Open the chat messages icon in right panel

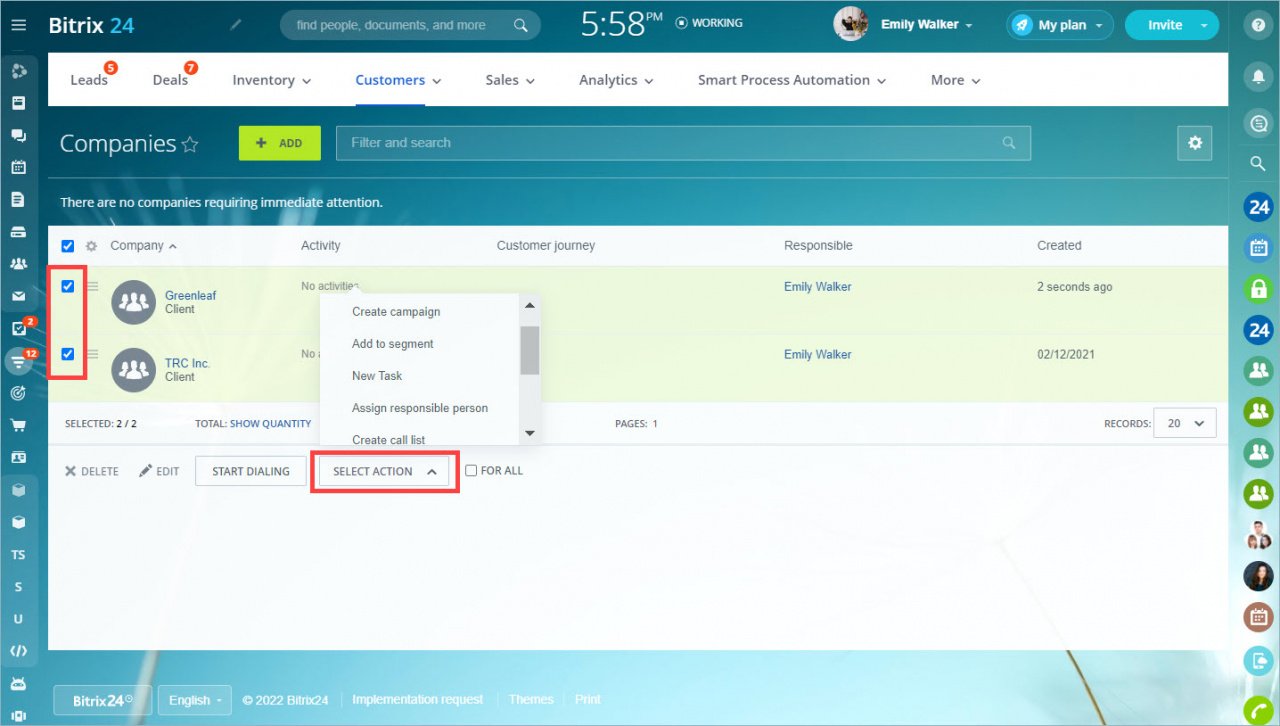[x=1259, y=122]
